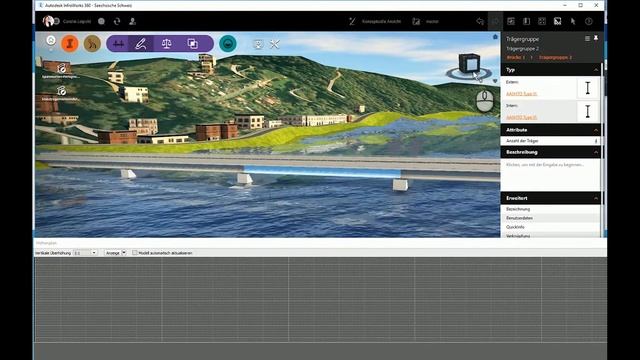Screen dimensions: 640x360
Task: Click the back arrow icon in top bar
Action: tap(480, 21)
